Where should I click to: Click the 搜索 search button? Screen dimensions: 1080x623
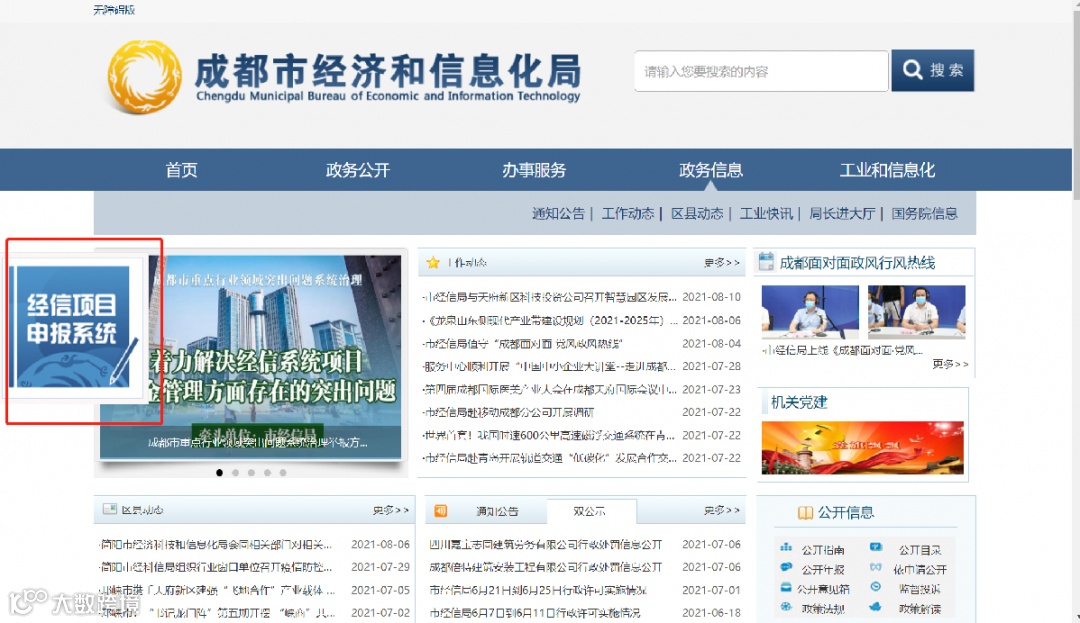(933, 70)
